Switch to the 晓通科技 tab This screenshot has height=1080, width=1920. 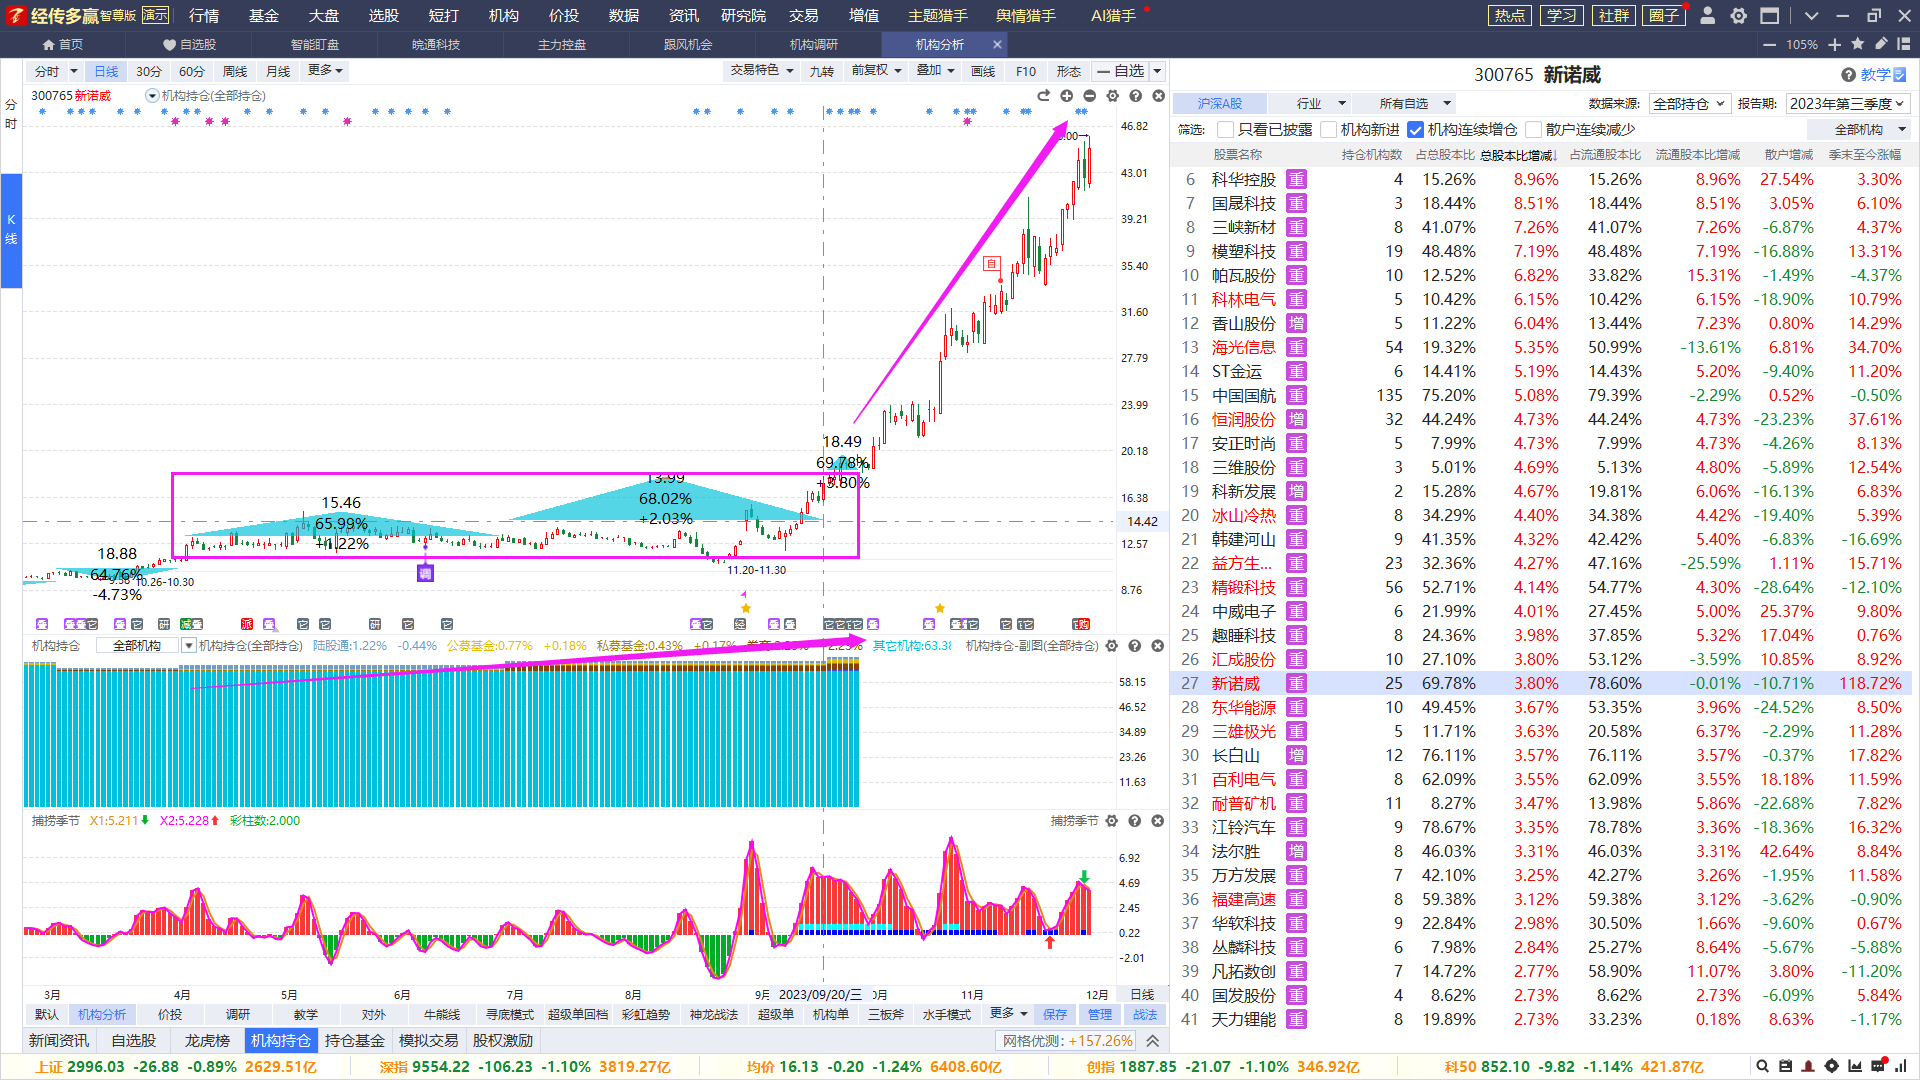point(436,44)
